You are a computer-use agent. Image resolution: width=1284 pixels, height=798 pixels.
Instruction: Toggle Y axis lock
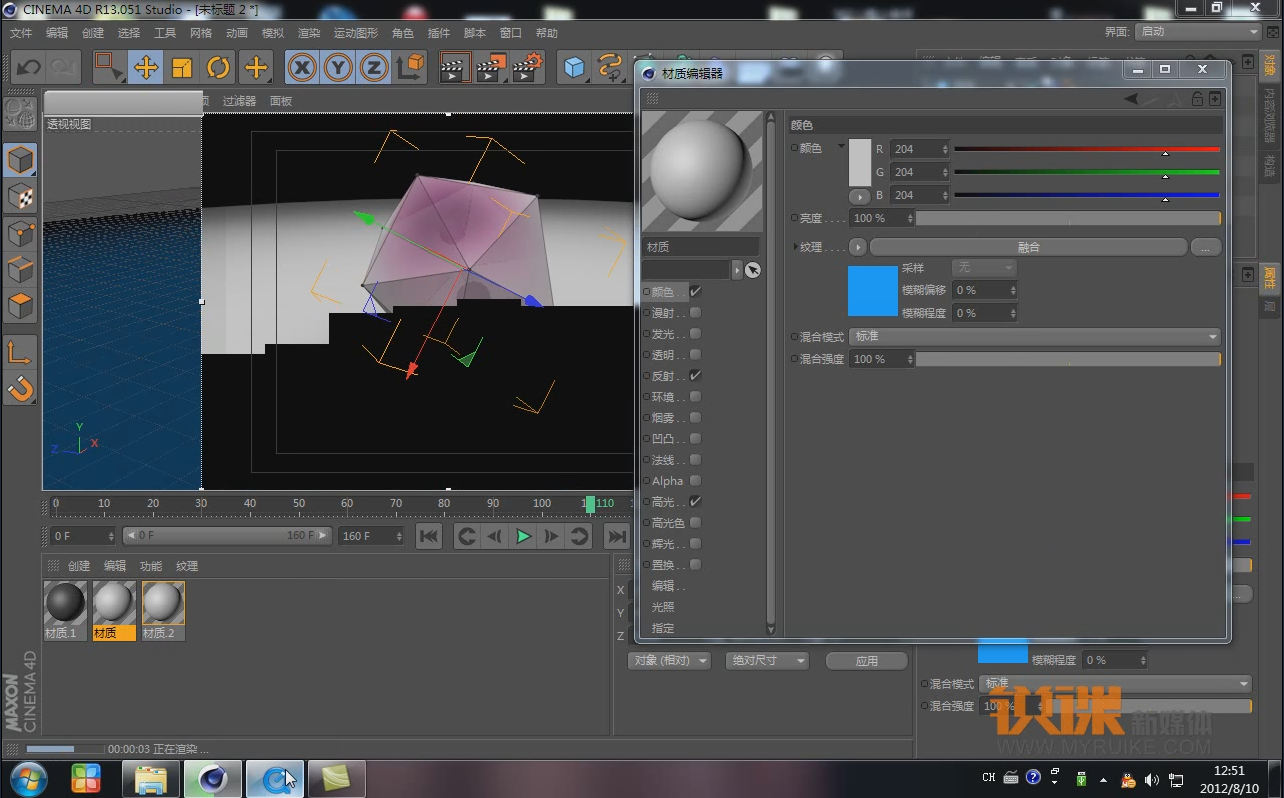tap(338, 68)
